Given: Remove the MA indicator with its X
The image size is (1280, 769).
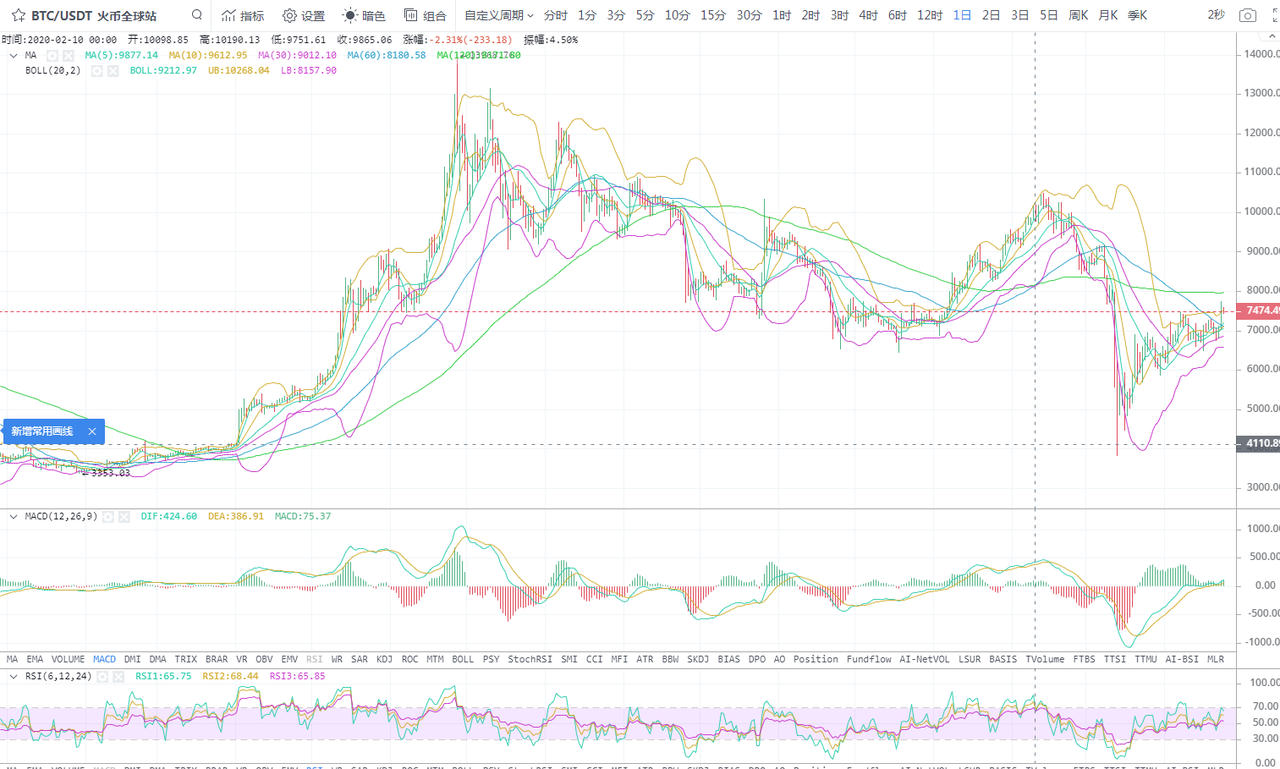Looking at the screenshot, I should [68, 55].
